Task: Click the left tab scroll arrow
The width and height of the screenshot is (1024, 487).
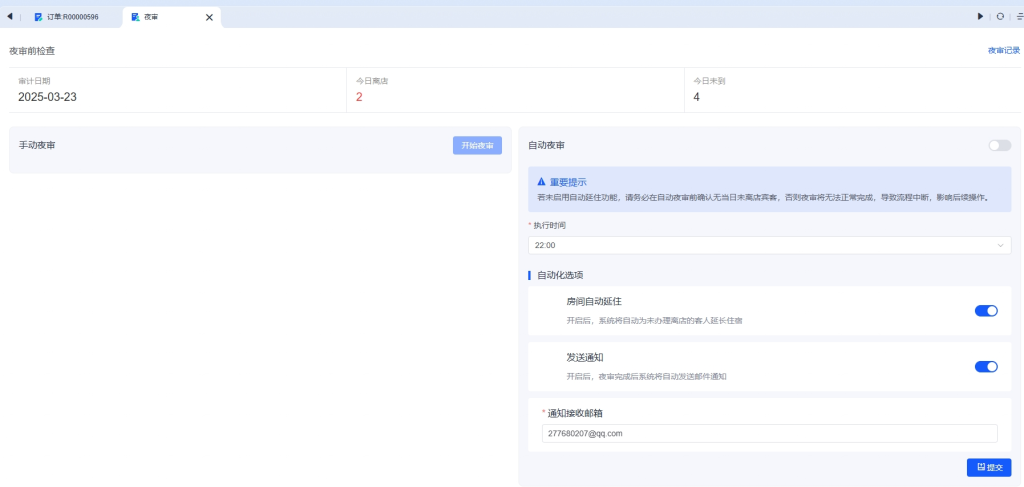Action: pos(9,16)
